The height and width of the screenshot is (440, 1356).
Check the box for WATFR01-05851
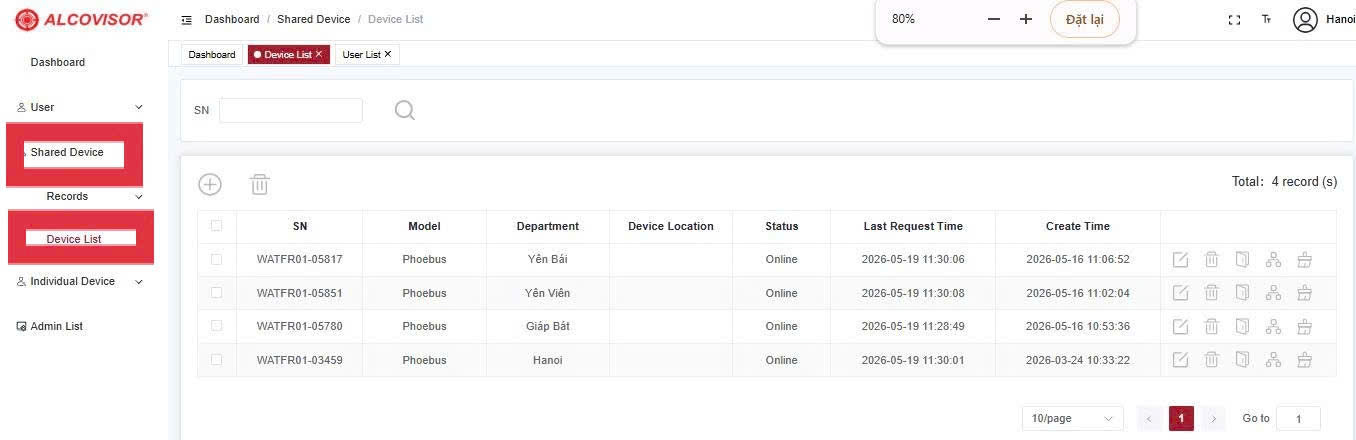[x=216, y=293]
